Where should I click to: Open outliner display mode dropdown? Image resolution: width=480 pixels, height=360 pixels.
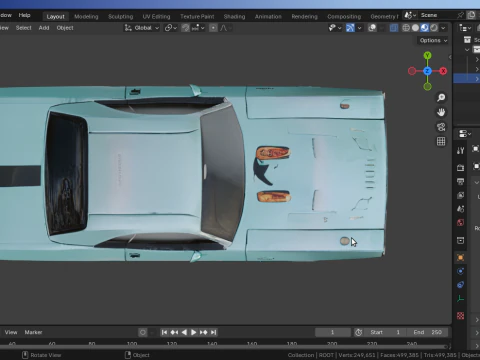[x=465, y=28]
